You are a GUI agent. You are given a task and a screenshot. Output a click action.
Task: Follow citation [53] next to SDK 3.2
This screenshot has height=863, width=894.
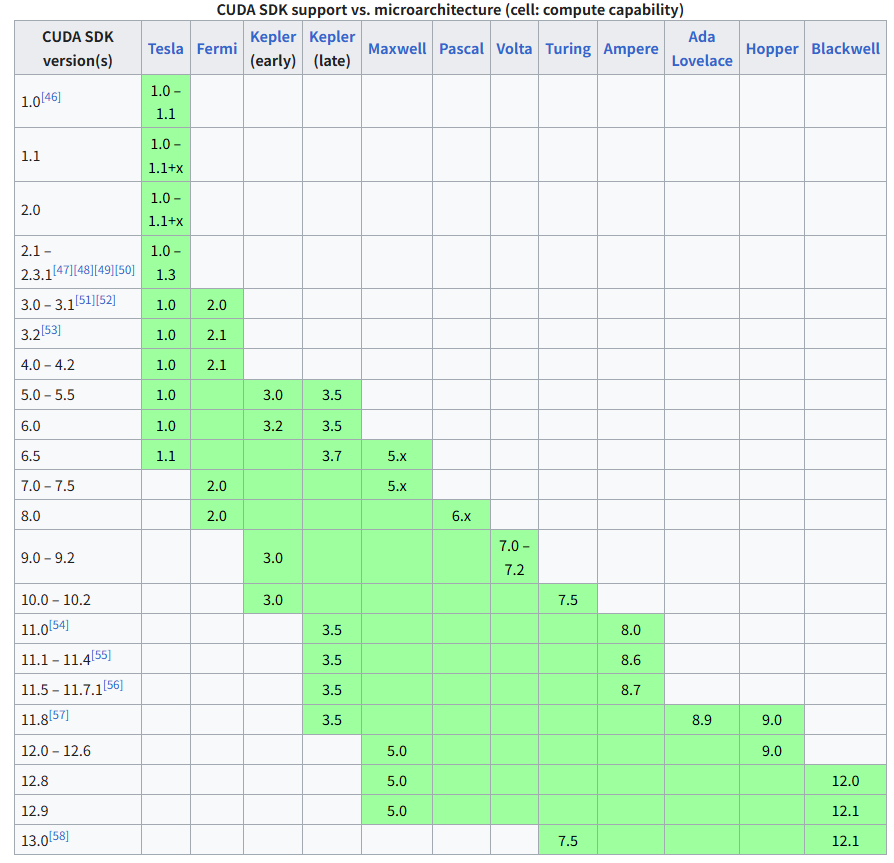point(51,330)
